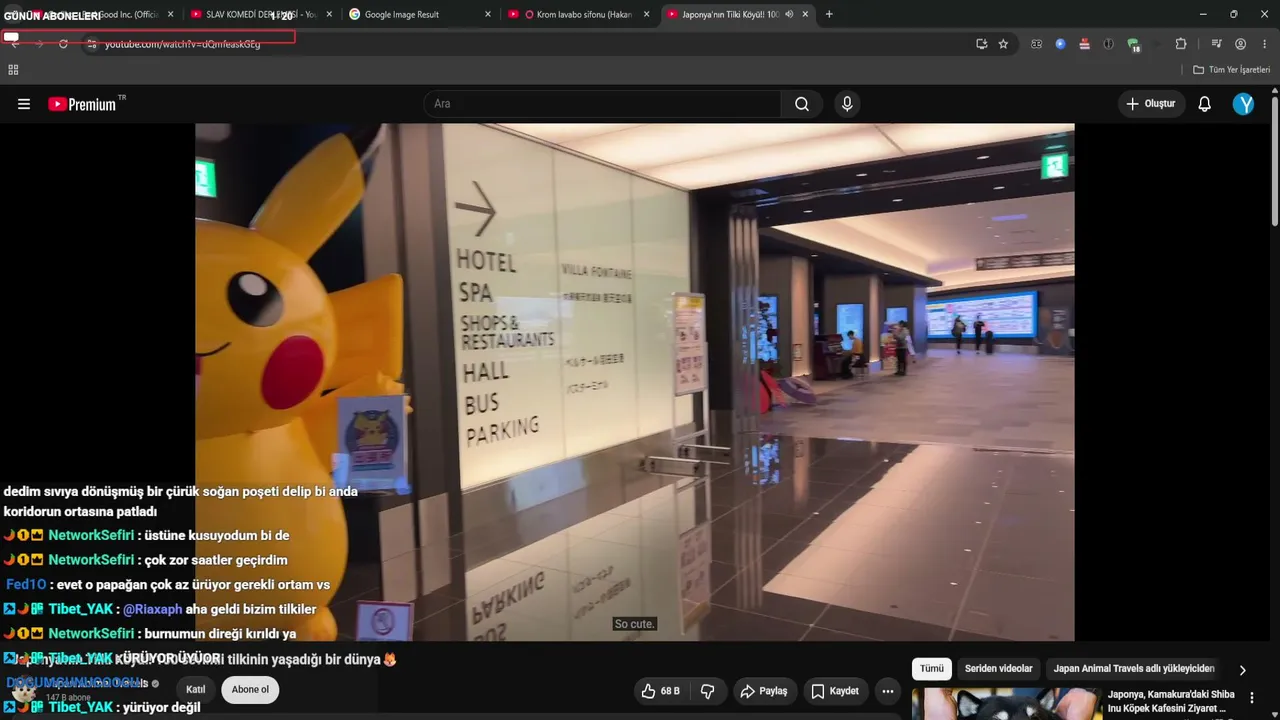Like the video with thumbs up
The image size is (1280, 720).
[x=659, y=691]
